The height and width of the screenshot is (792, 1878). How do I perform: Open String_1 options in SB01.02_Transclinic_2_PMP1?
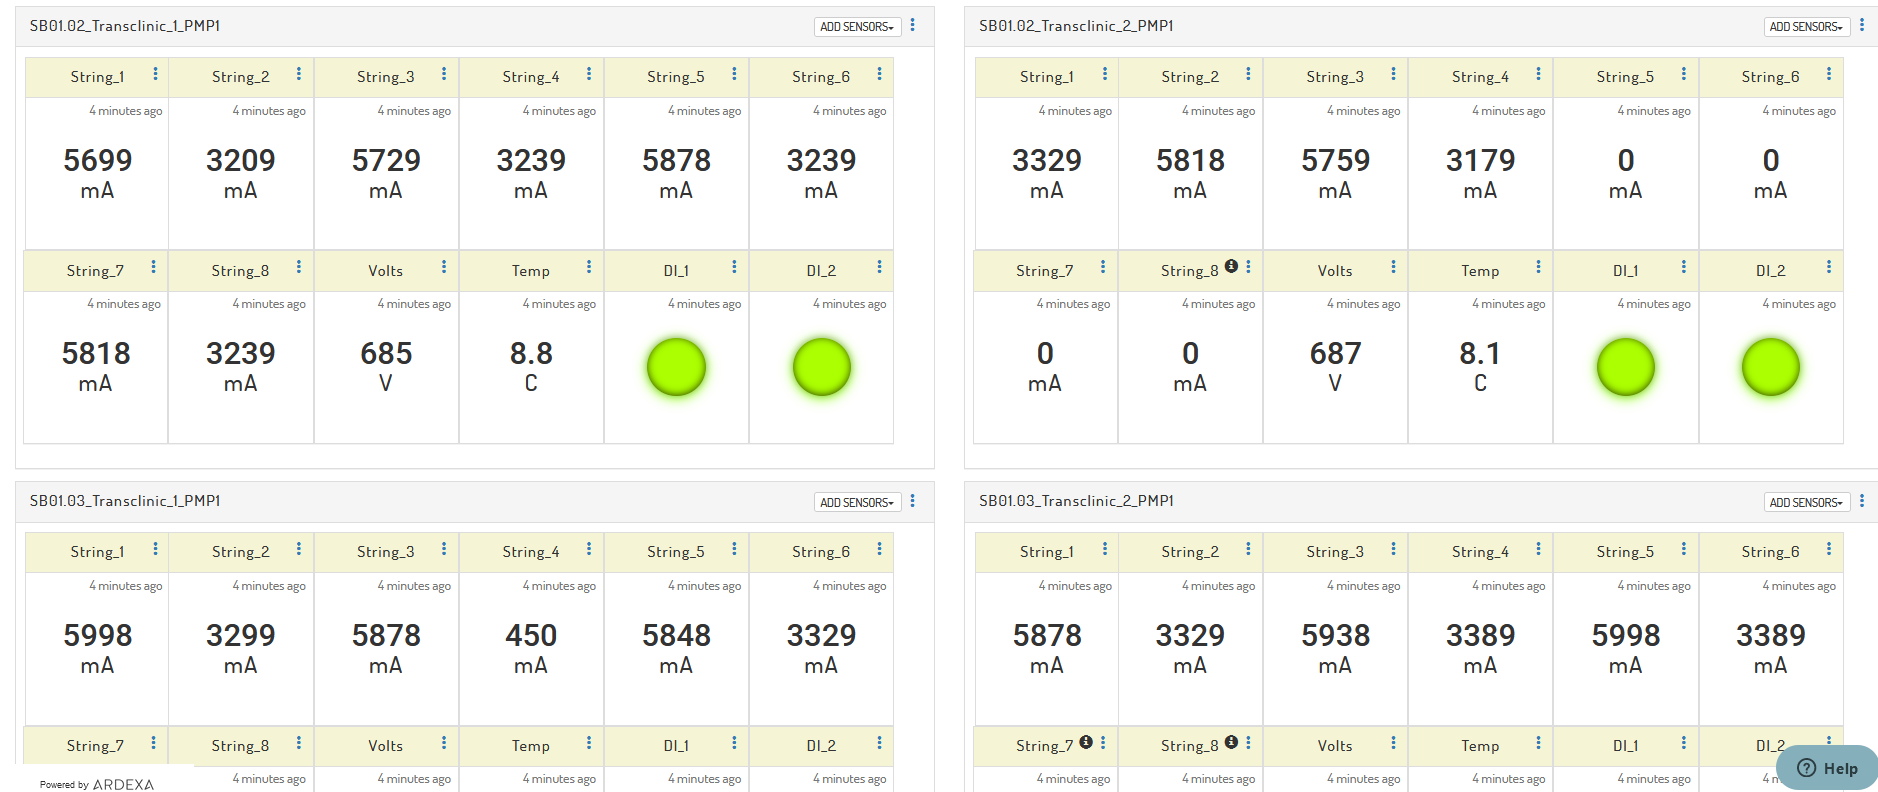tap(1104, 74)
